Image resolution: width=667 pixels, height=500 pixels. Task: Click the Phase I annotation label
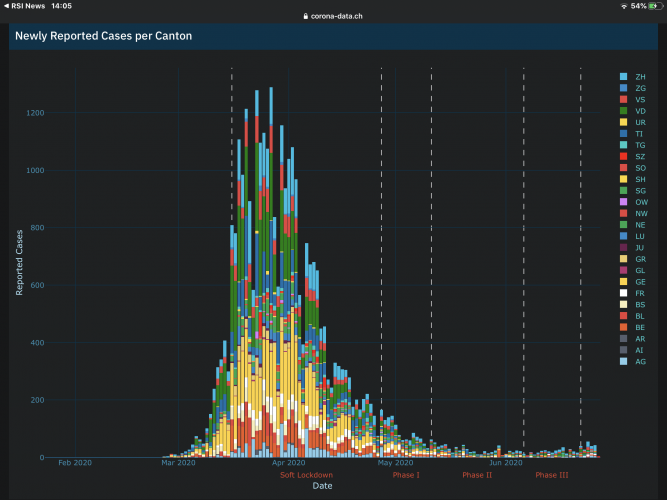(x=406, y=475)
